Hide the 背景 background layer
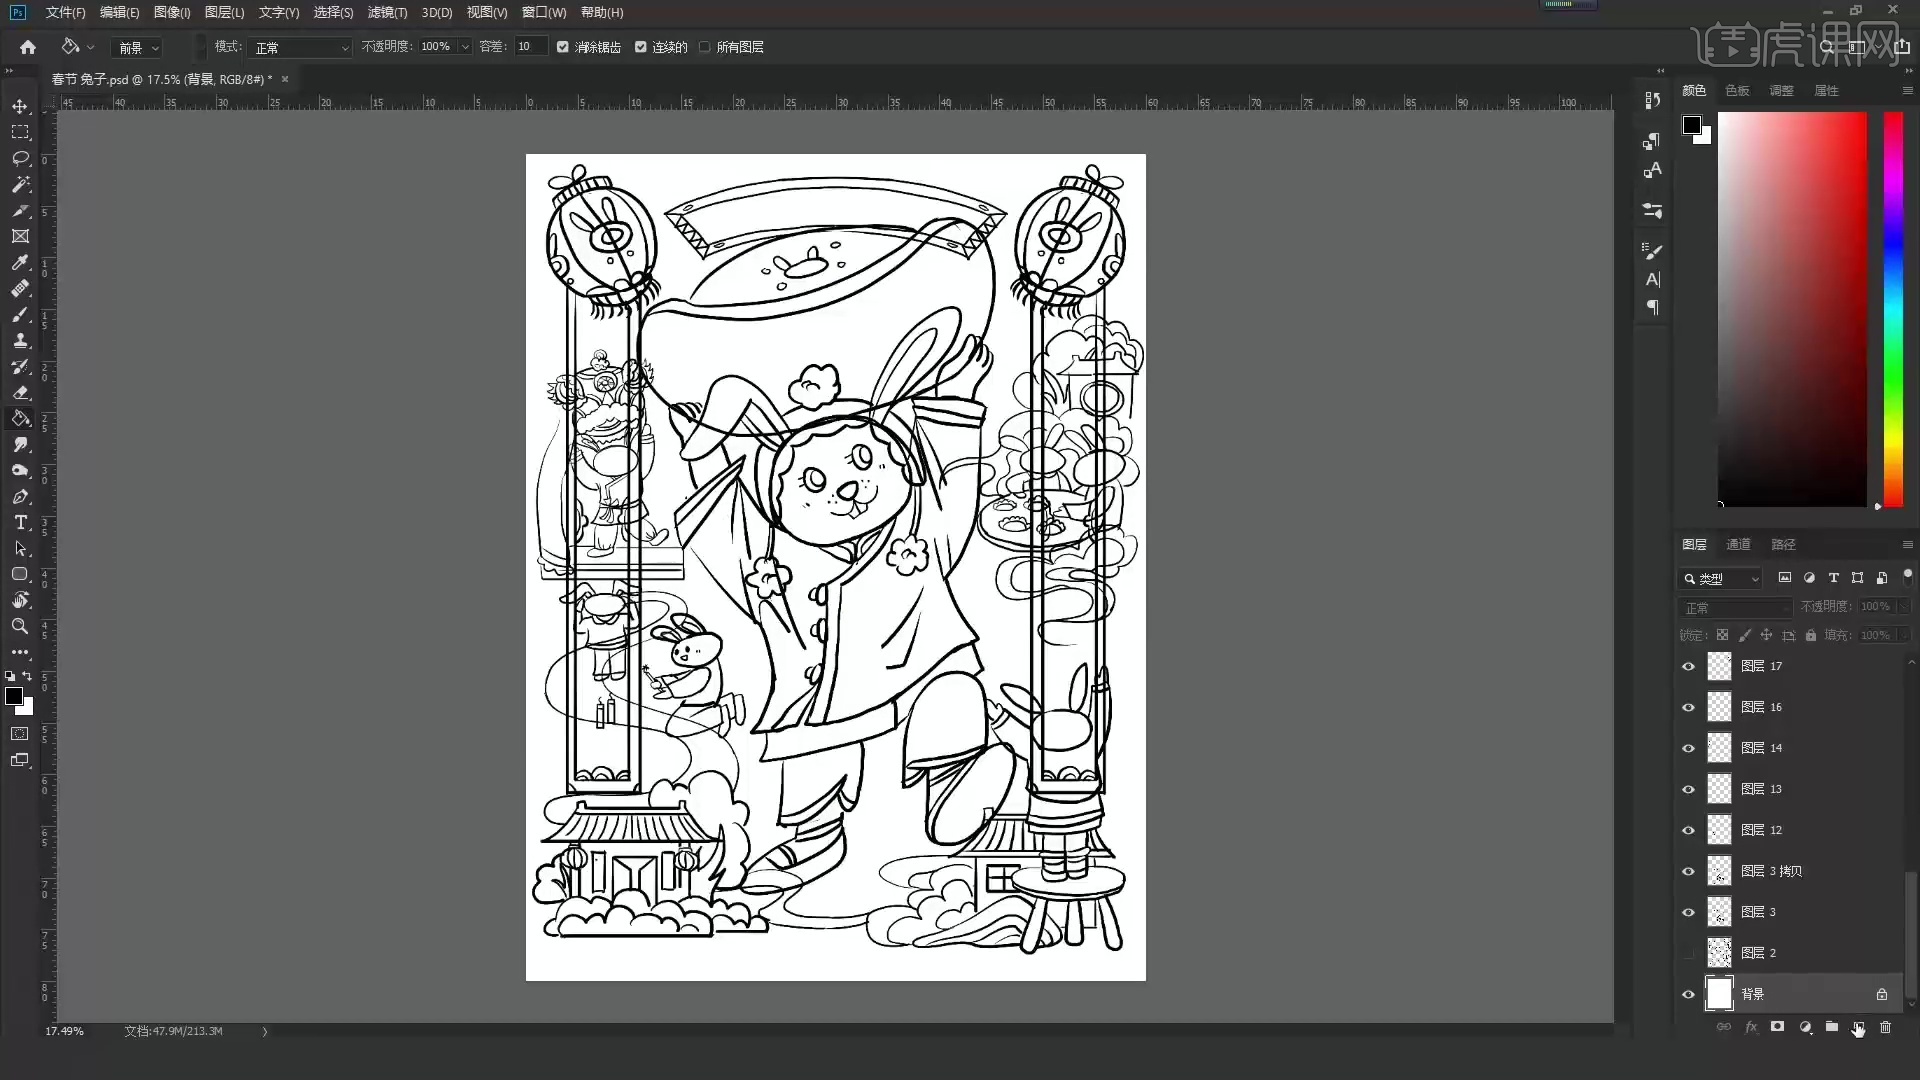This screenshot has height=1080, width=1920. [1688, 994]
